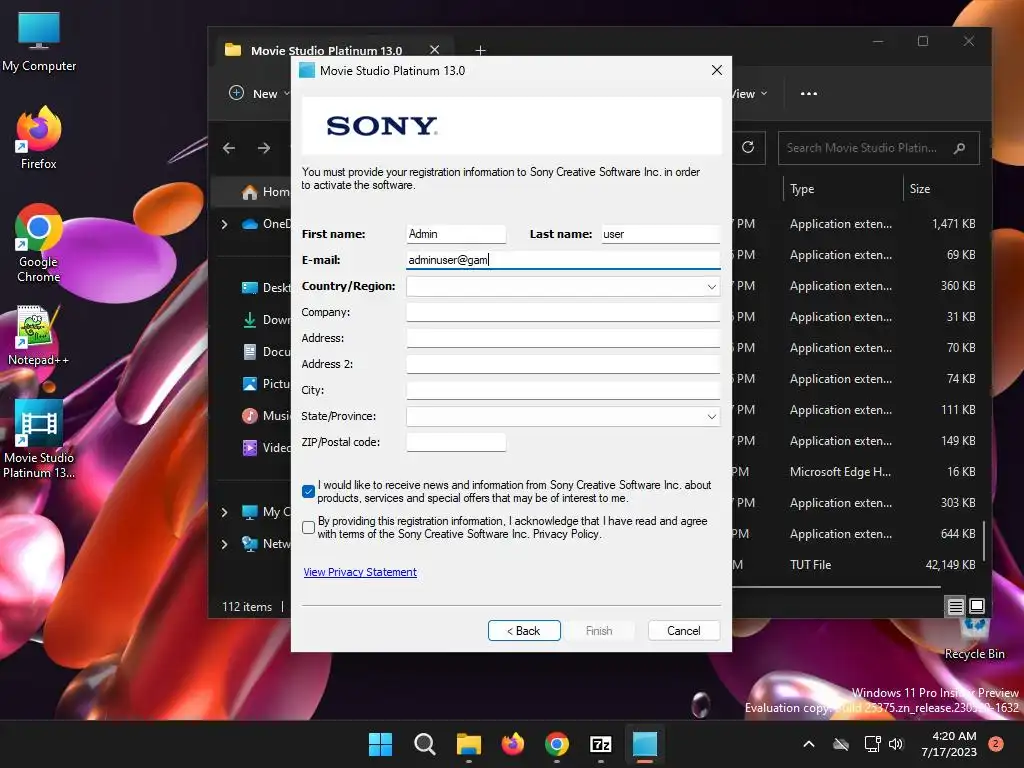Screen dimensions: 1024x768
Task: Open the notification count badge
Action: coord(996,744)
